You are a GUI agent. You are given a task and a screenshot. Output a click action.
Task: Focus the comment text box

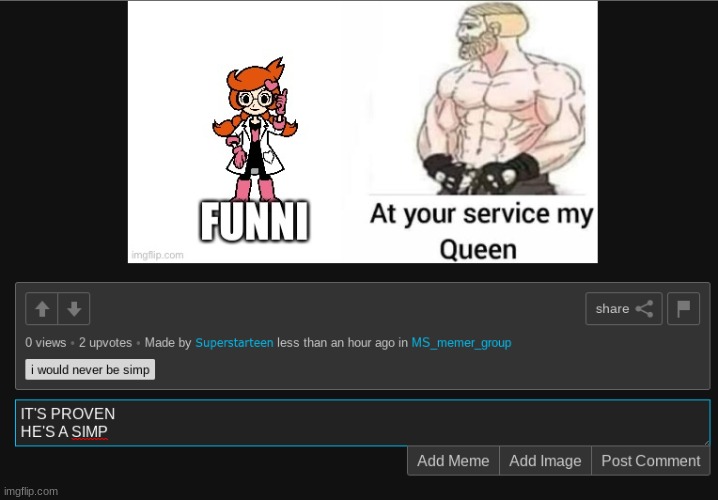[x=363, y=423]
